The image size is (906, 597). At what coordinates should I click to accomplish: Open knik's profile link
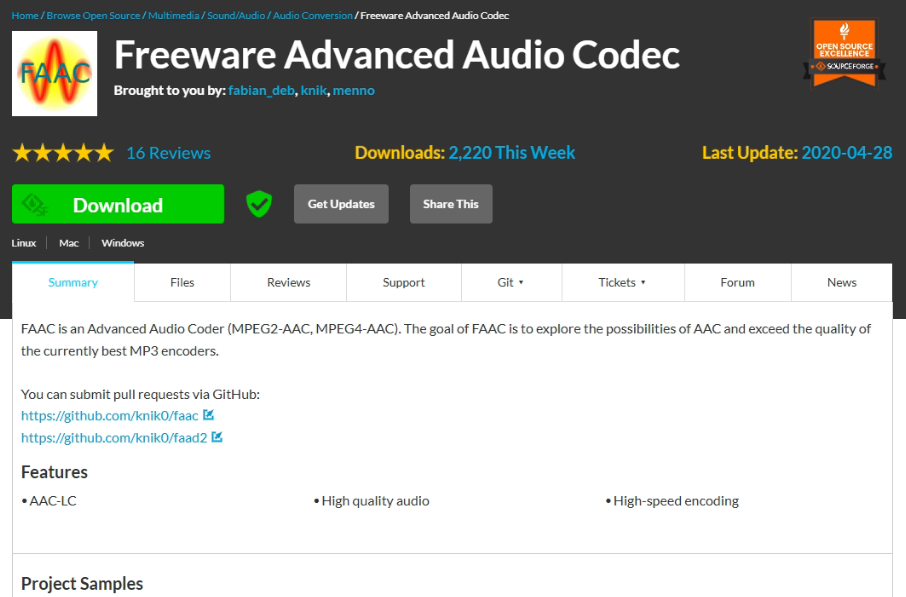[x=314, y=91]
